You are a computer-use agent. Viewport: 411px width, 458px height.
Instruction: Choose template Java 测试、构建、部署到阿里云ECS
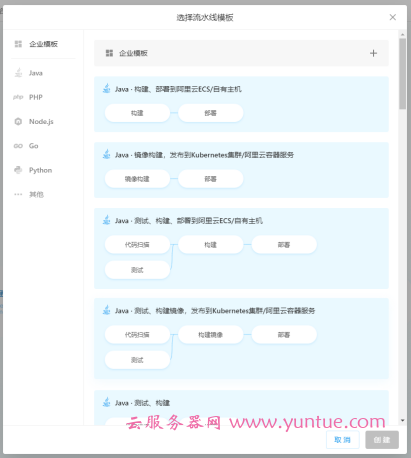click(241, 248)
